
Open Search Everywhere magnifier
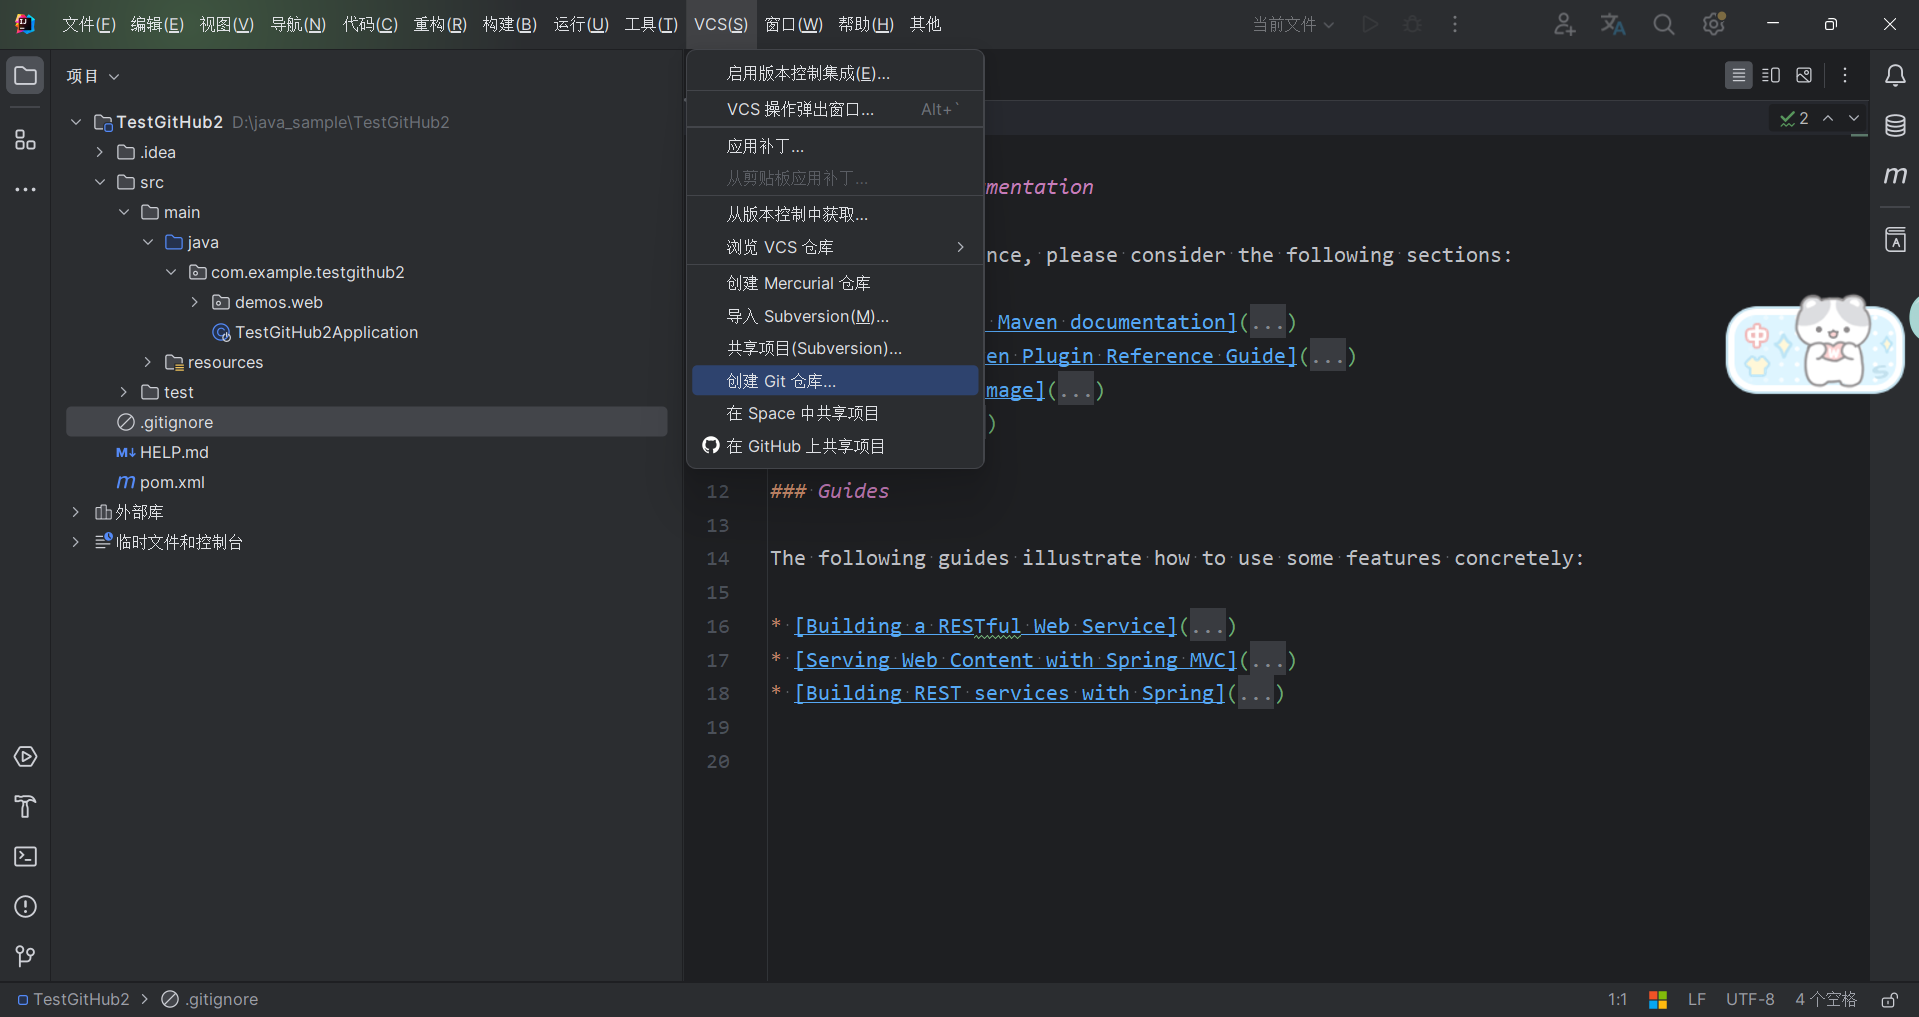pyautogui.click(x=1663, y=24)
